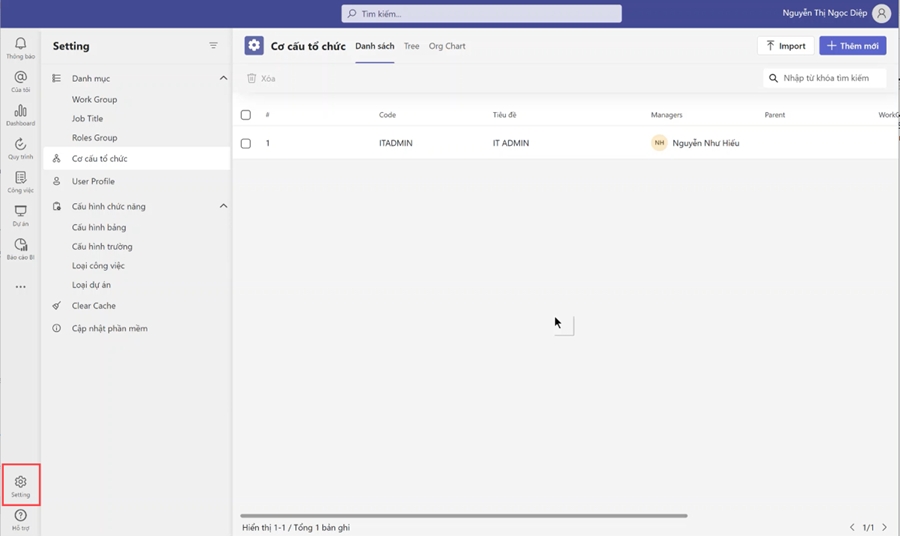Open the Dự án projects icon
The width and height of the screenshot is (900, 536).
[20, 213]
